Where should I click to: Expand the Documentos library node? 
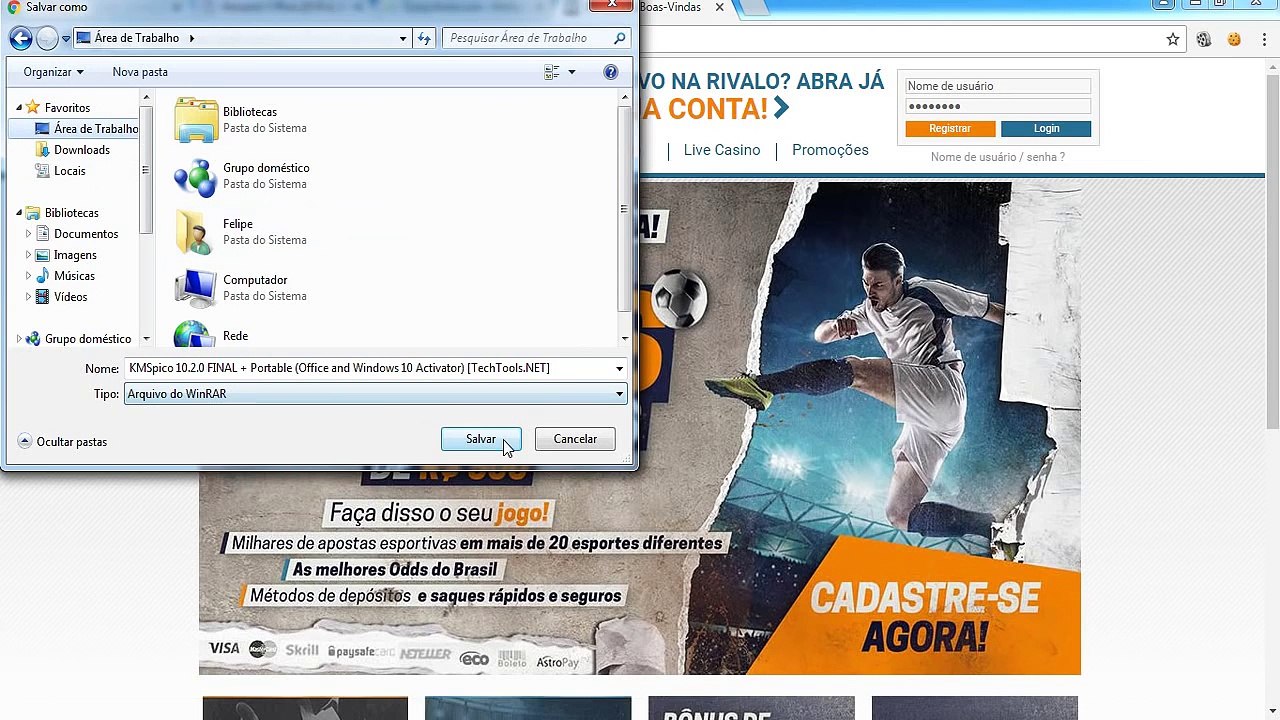(29, 234)
